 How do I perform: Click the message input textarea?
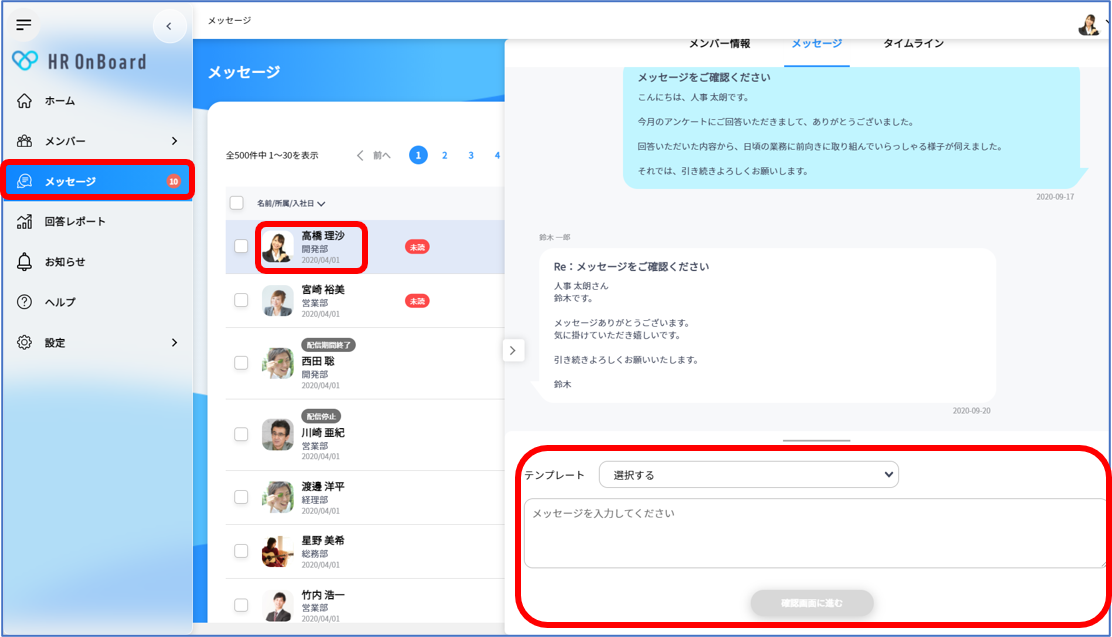(814, 533)
